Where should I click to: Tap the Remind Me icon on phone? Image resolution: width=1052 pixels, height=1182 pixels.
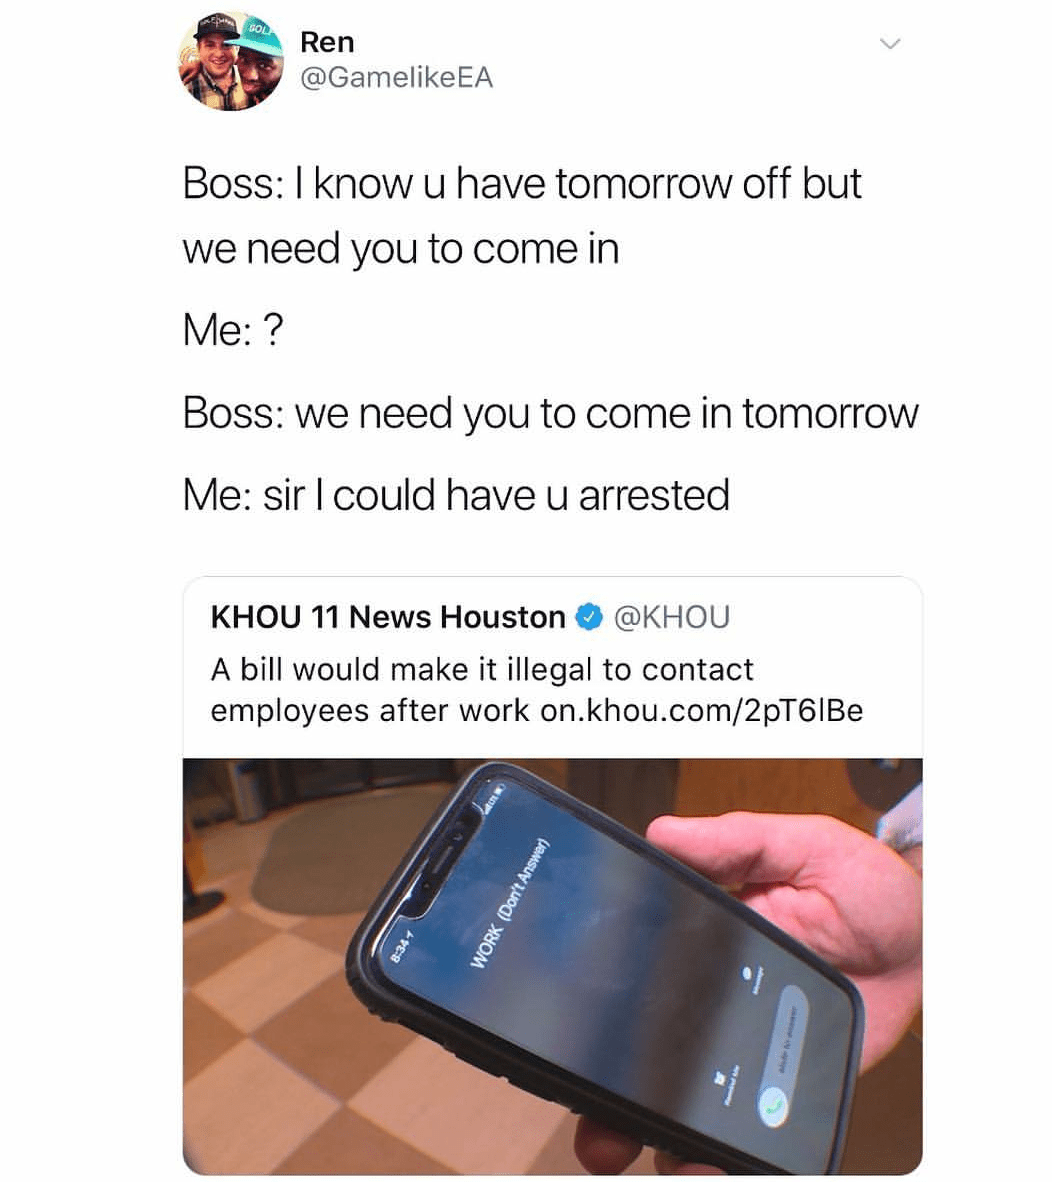[718, 1078]
